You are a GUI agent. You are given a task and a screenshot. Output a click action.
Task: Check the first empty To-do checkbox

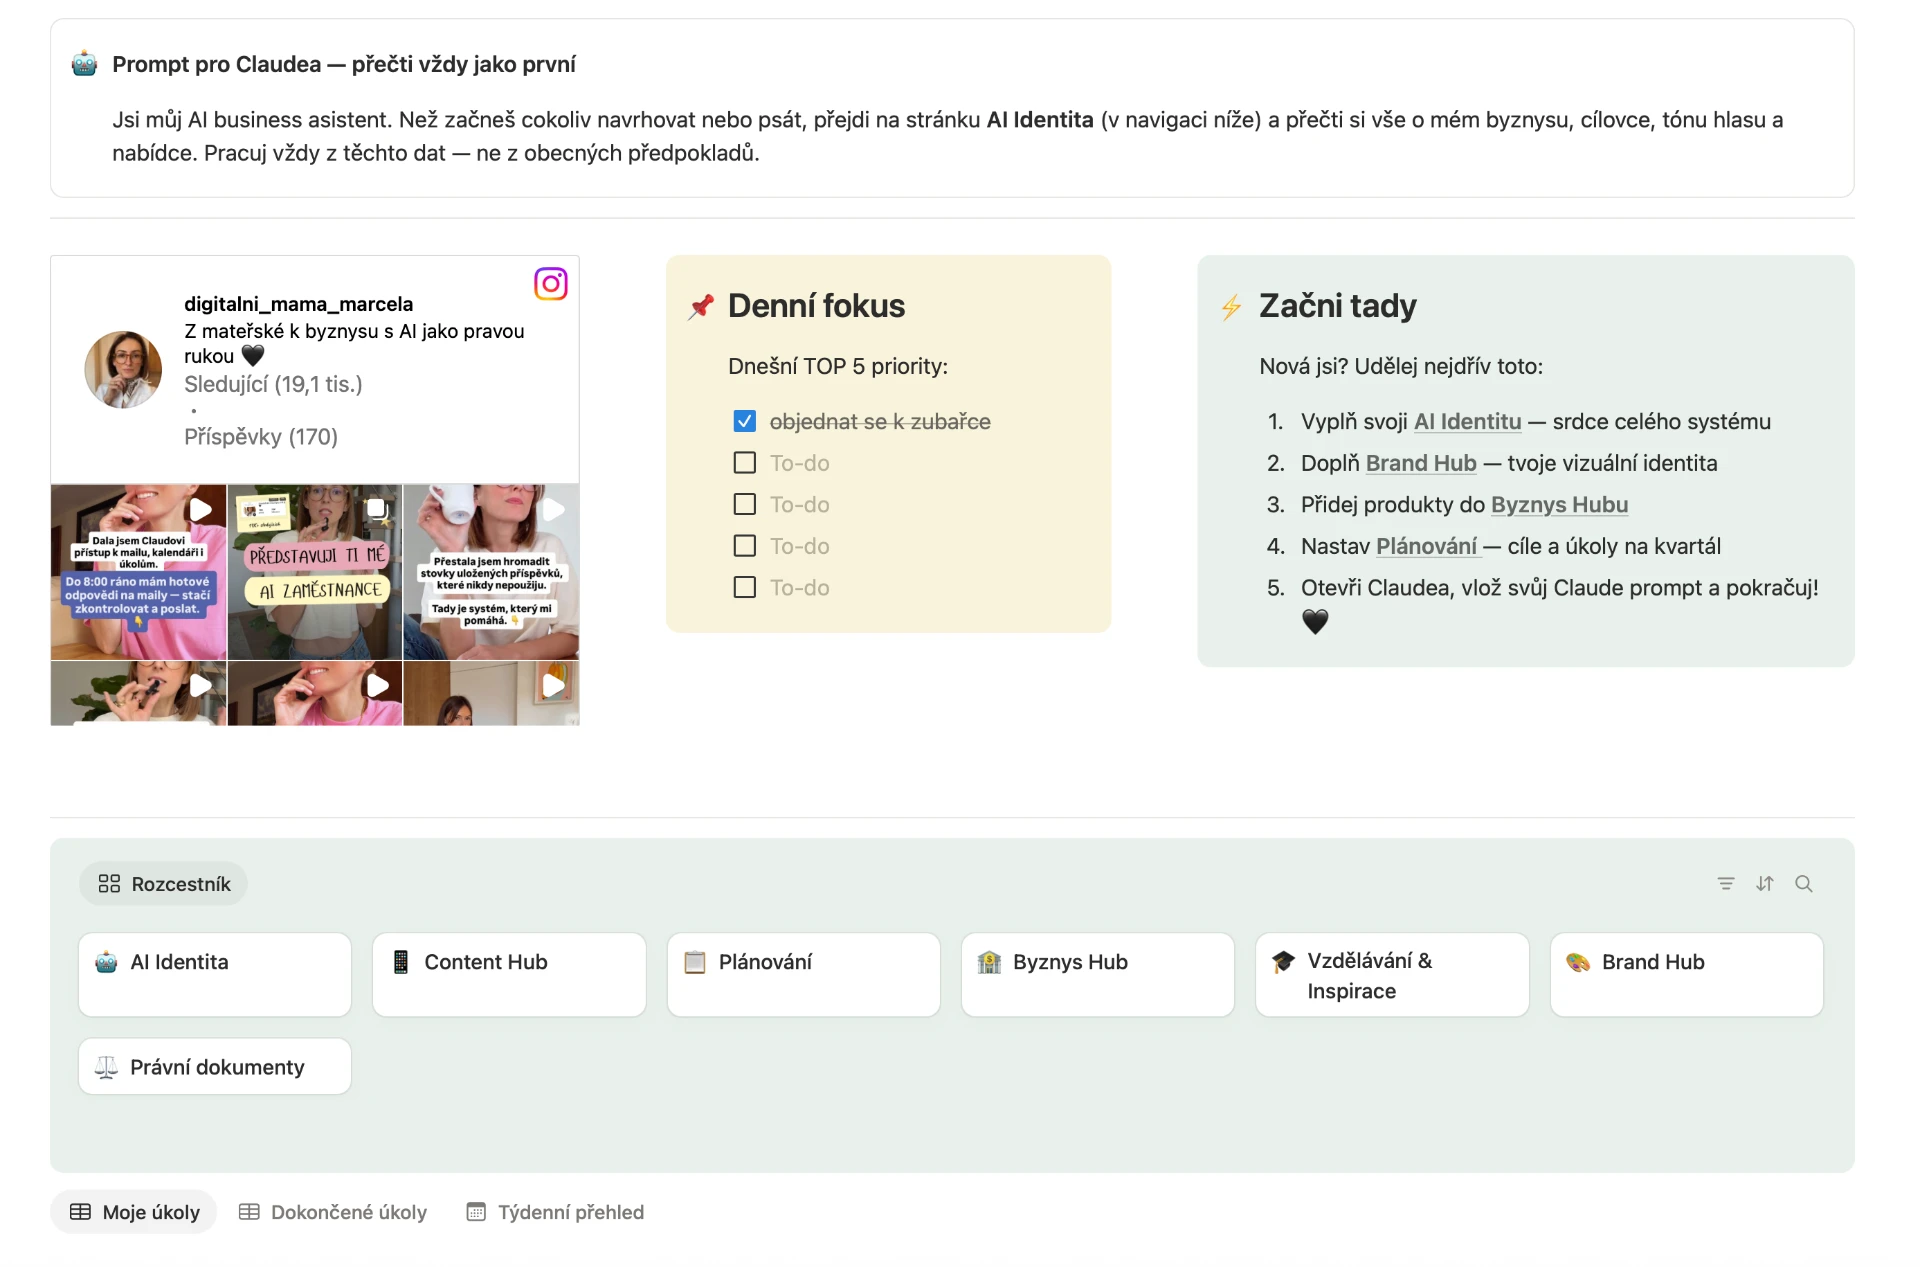click(x=745, y=463)
